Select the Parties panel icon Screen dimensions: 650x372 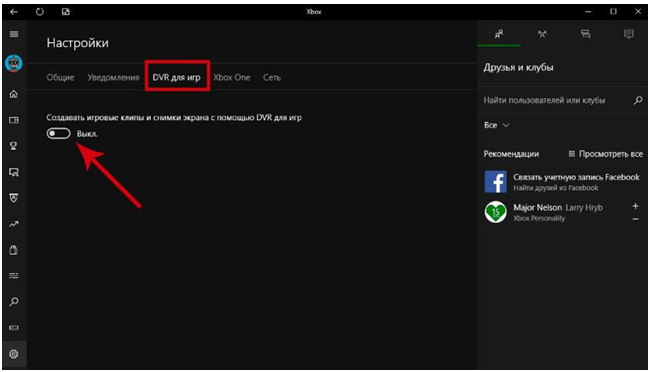click(542, 34)
